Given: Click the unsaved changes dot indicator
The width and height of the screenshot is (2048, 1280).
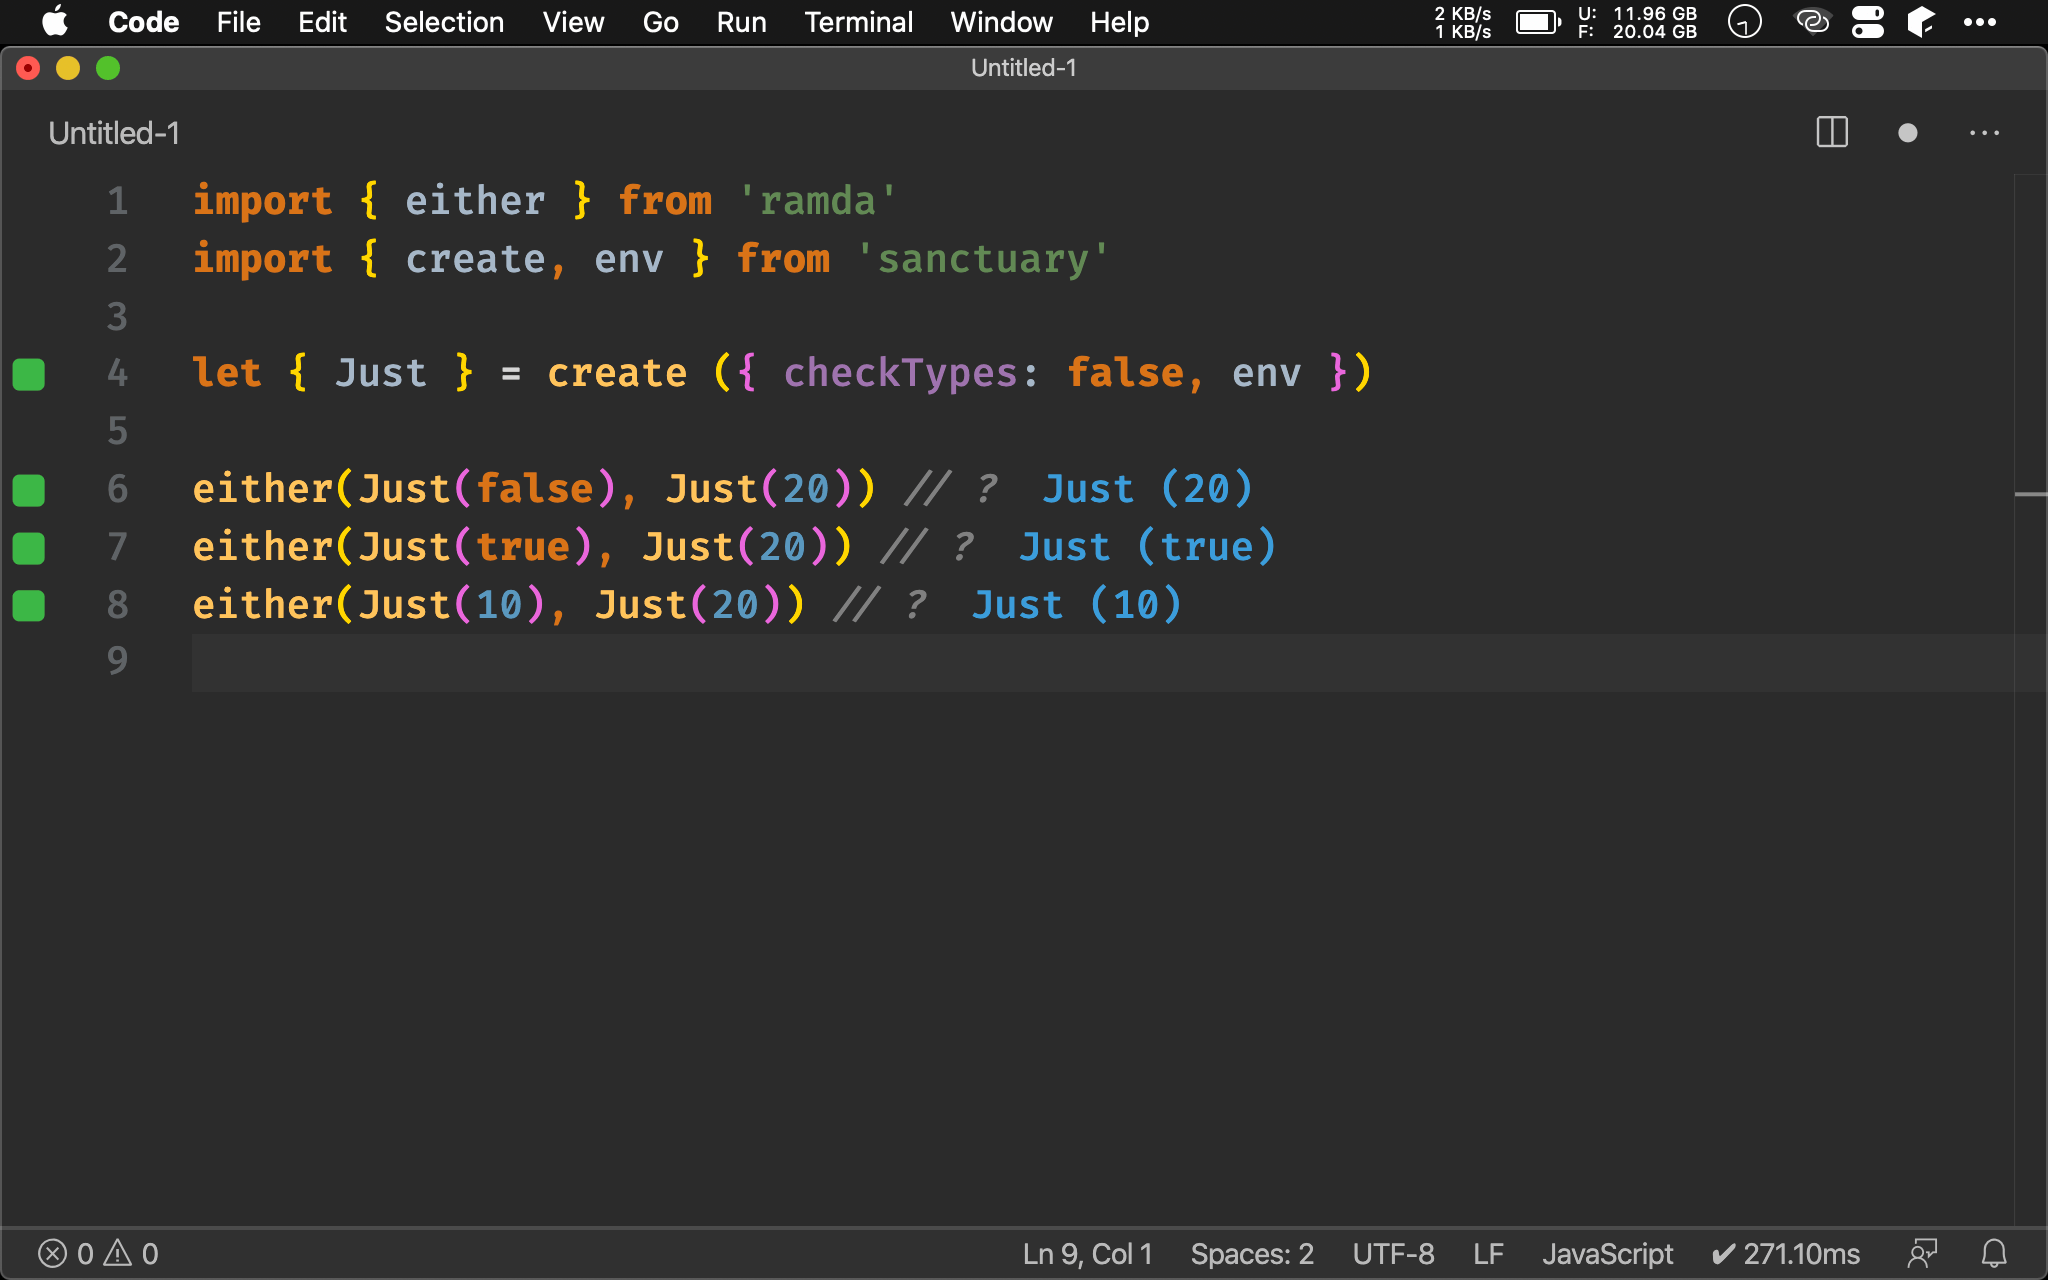Looking at the screenshot, I should (x=1907, y=133).
